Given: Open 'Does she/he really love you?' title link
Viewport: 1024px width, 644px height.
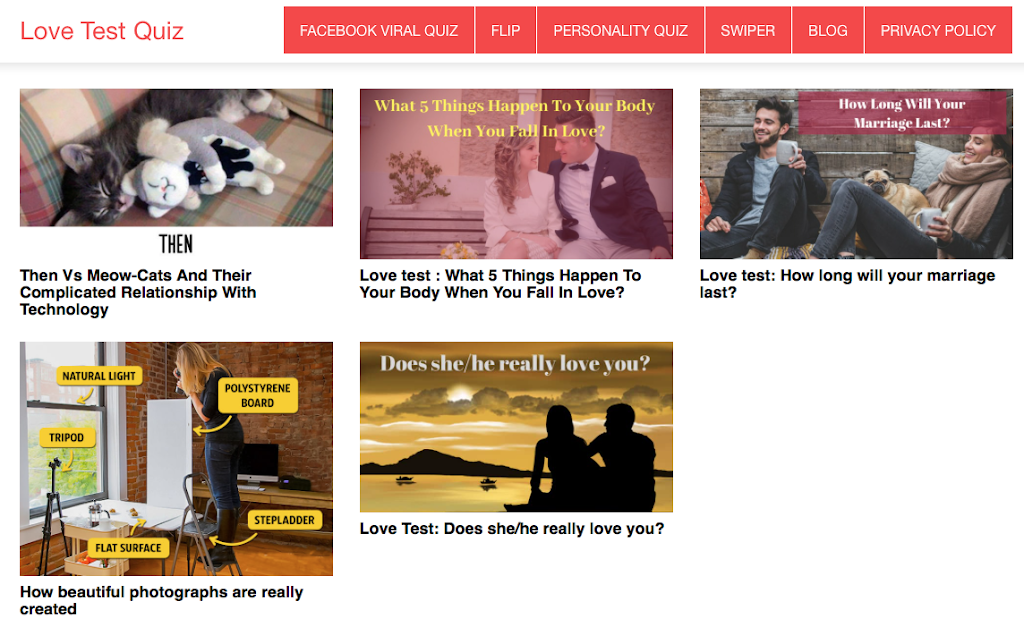Looking at the screenshot, I should click(511, 528).
